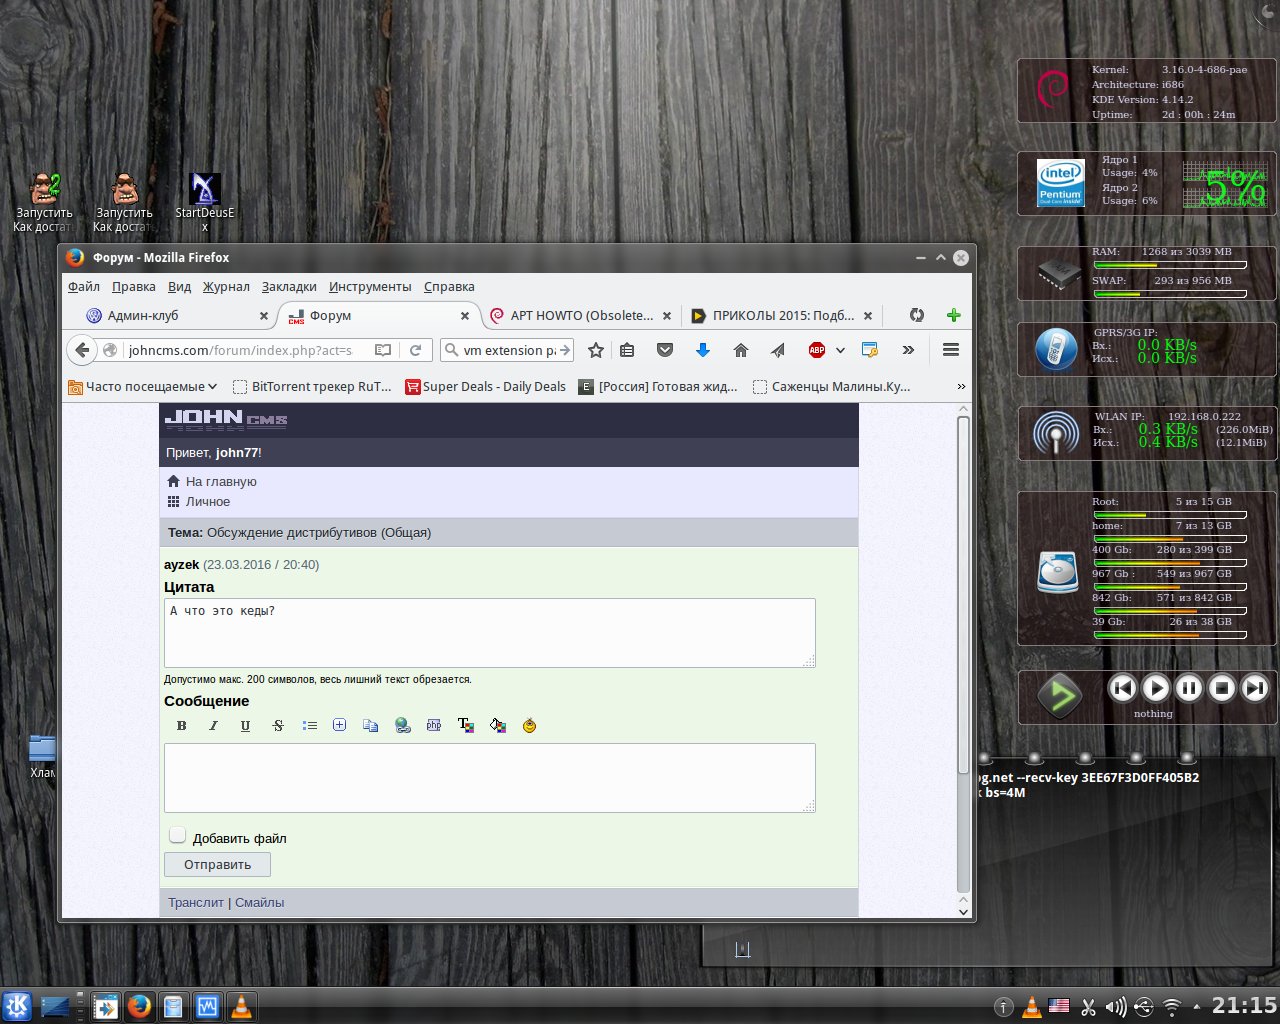Show more toolbar items via overflow chevron

coord(908,350)
